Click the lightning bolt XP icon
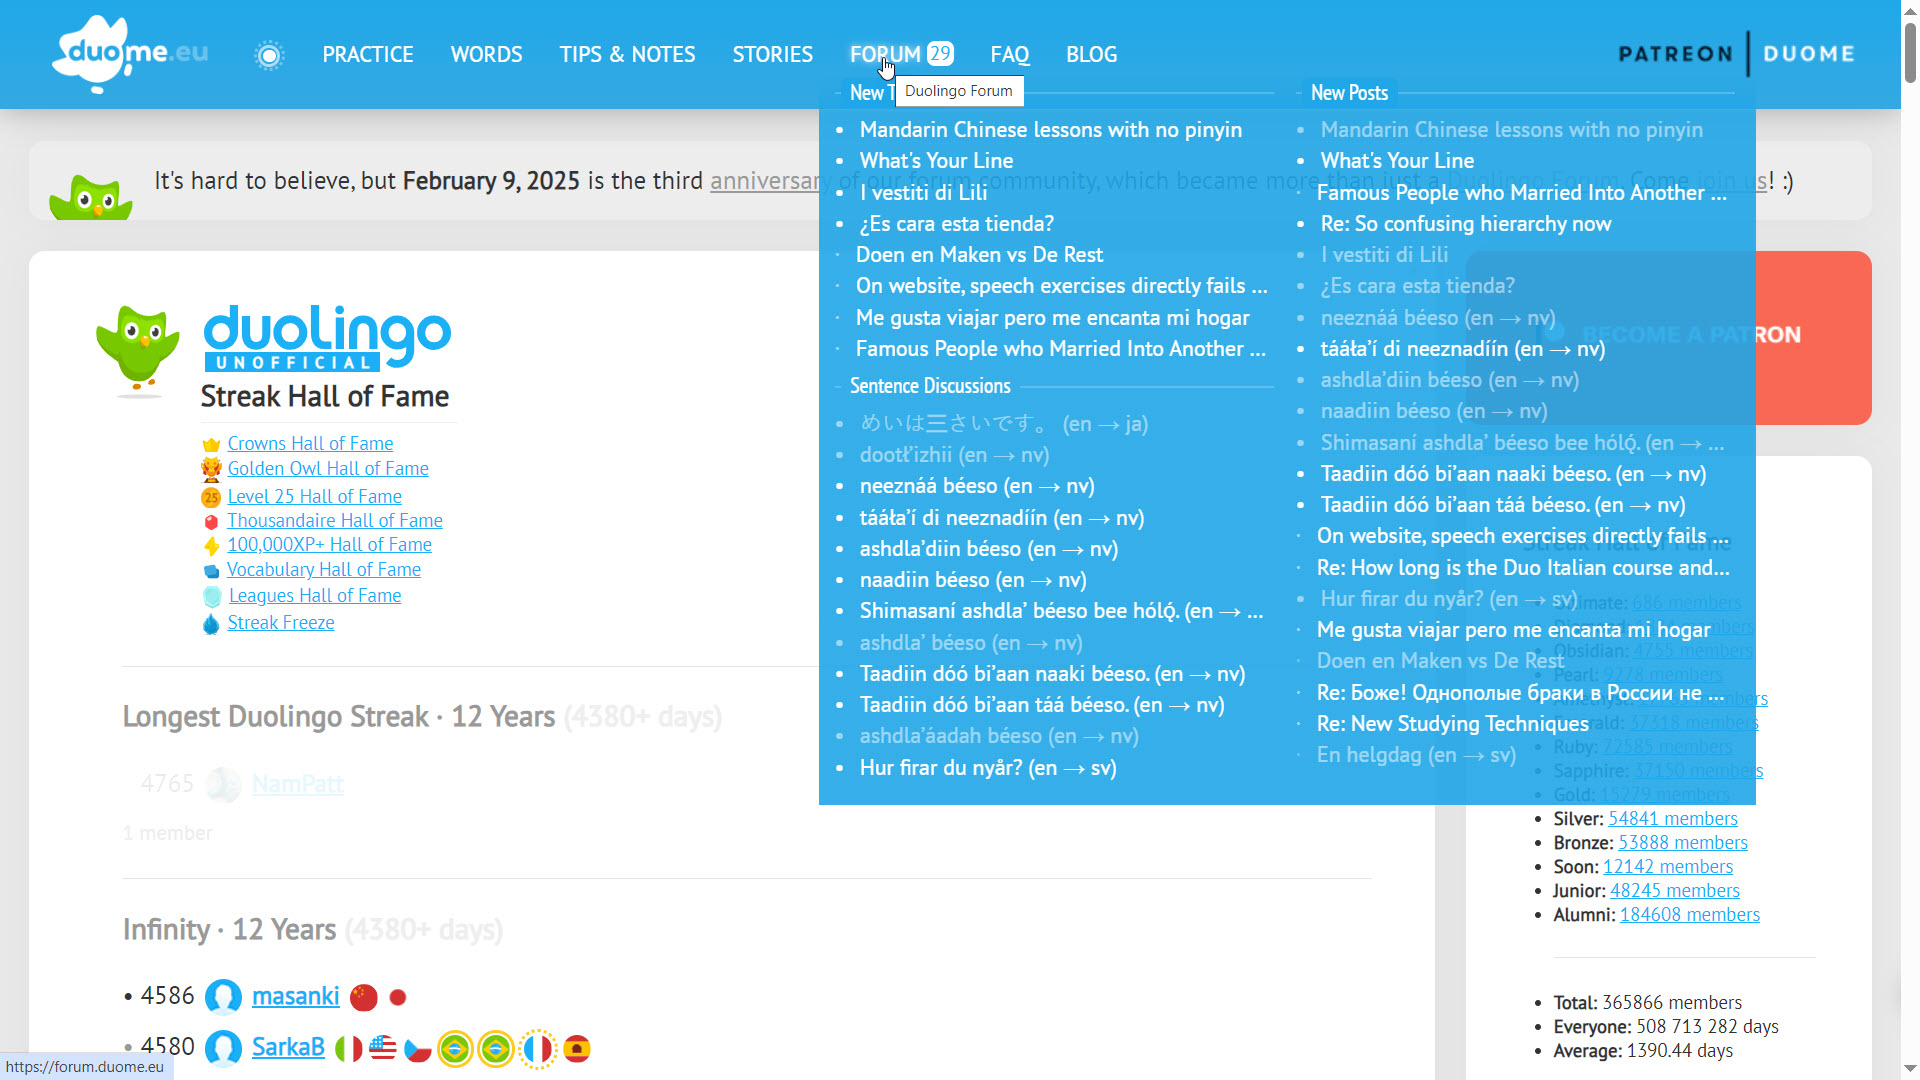The image size is (1920, 1080). (211, 546)
